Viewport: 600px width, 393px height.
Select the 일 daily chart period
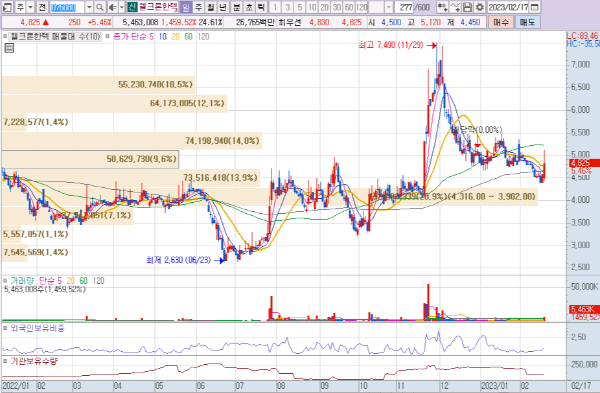click(186, 7)
